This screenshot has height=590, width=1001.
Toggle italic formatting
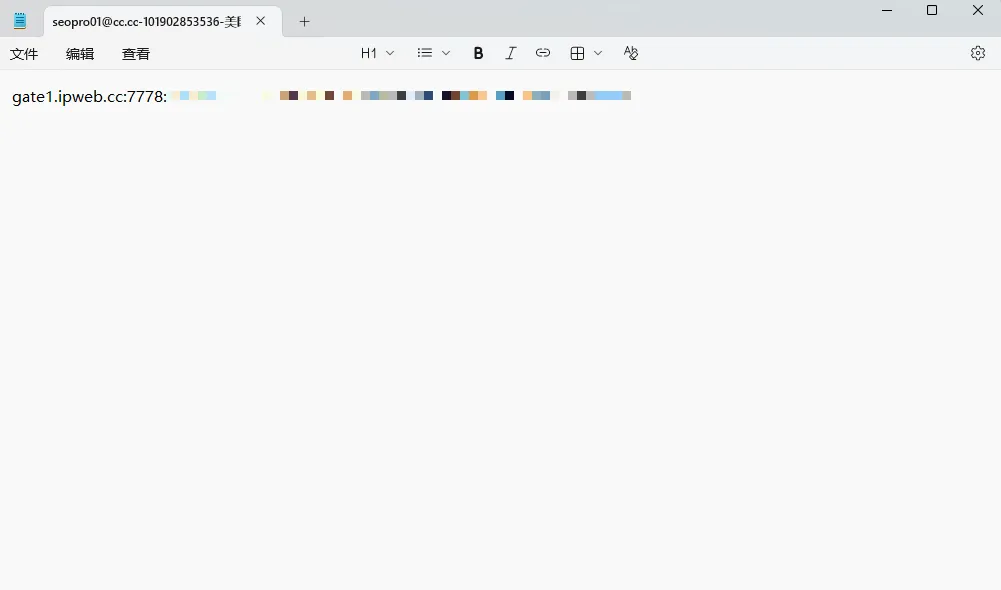pyautogui.click(x=510, y=53)
